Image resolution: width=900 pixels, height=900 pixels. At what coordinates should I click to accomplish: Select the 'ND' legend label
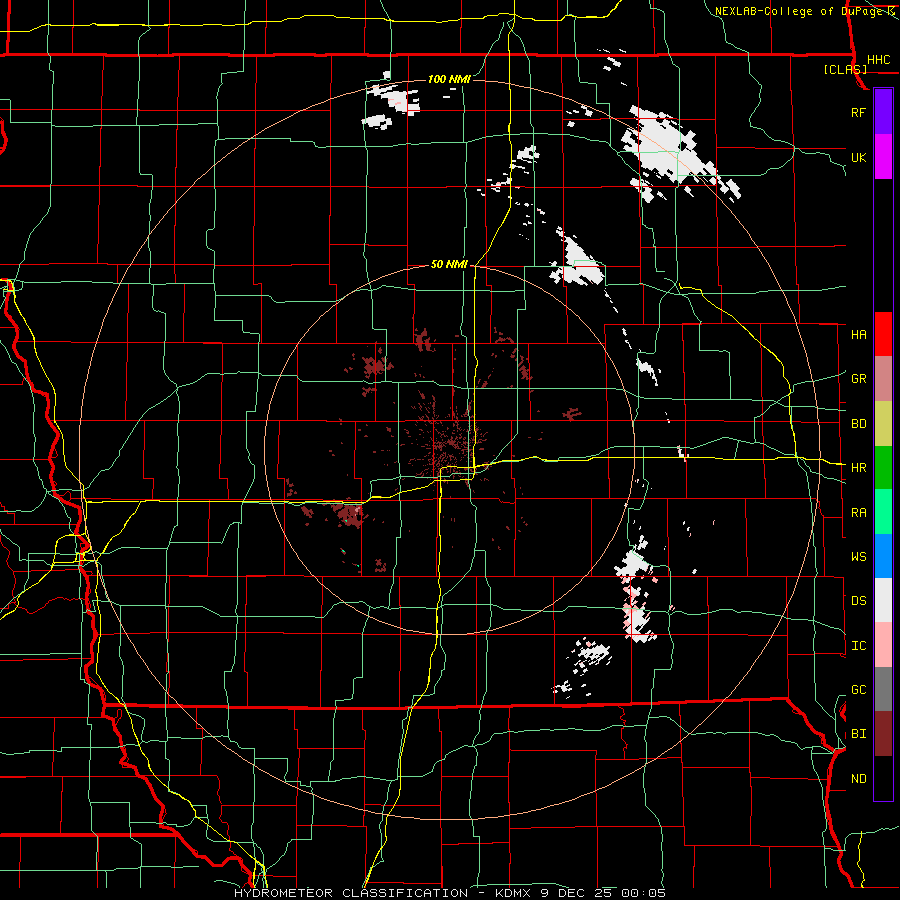pos(858,779)
